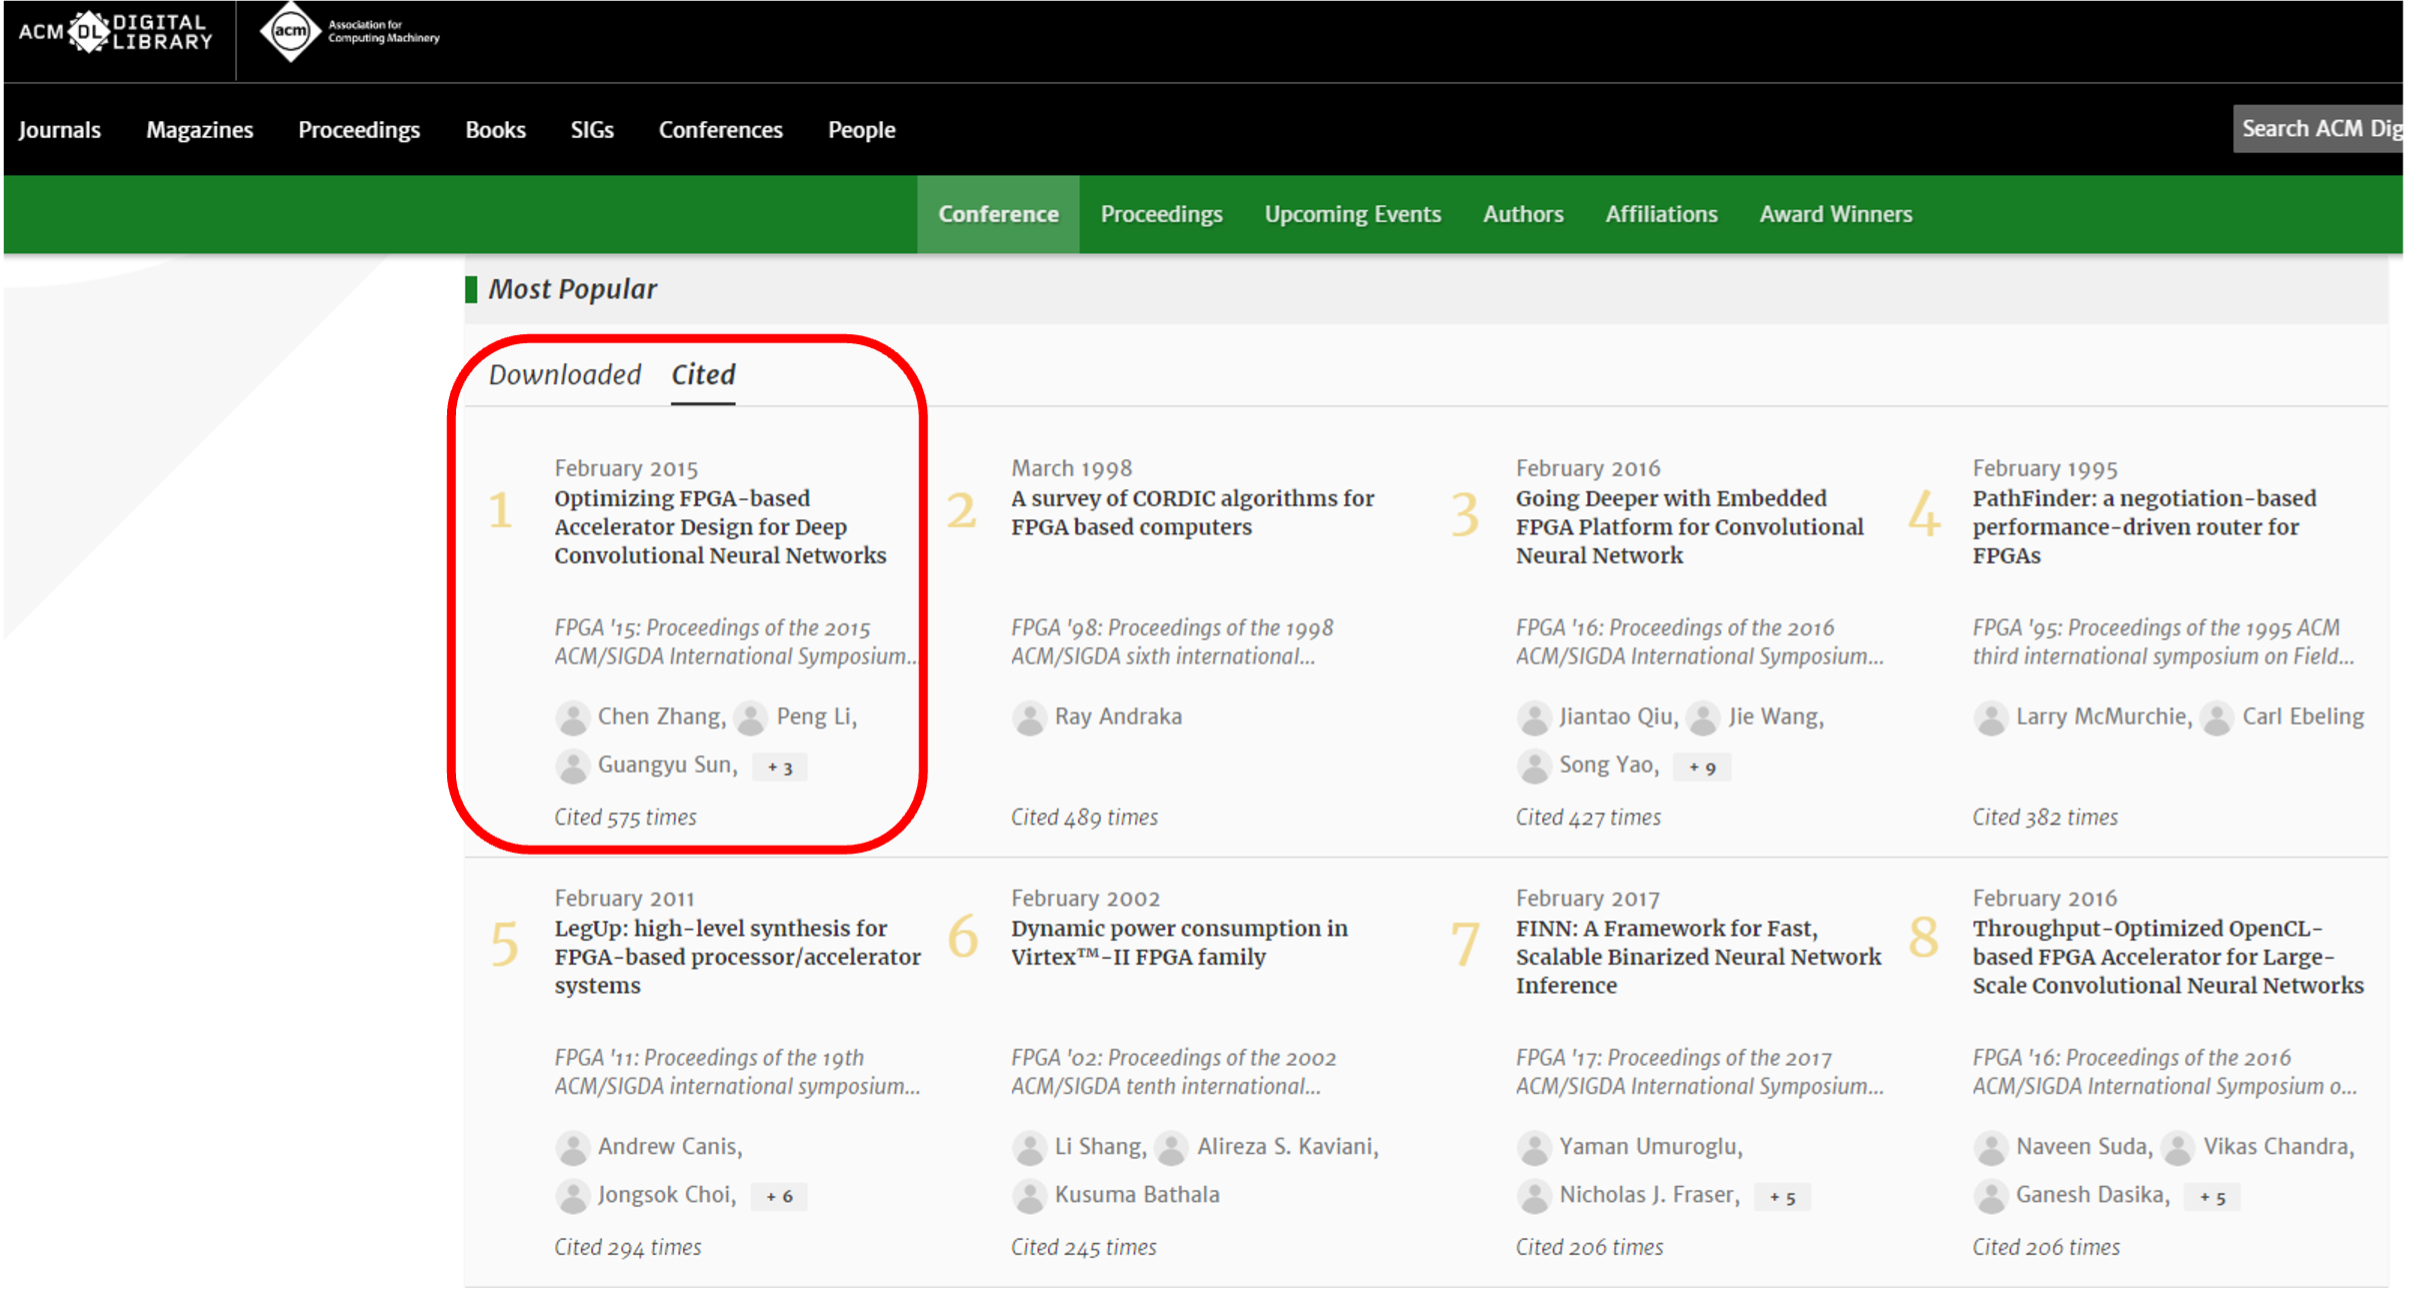Click the Cited 575 times text

tap(625, 817)
